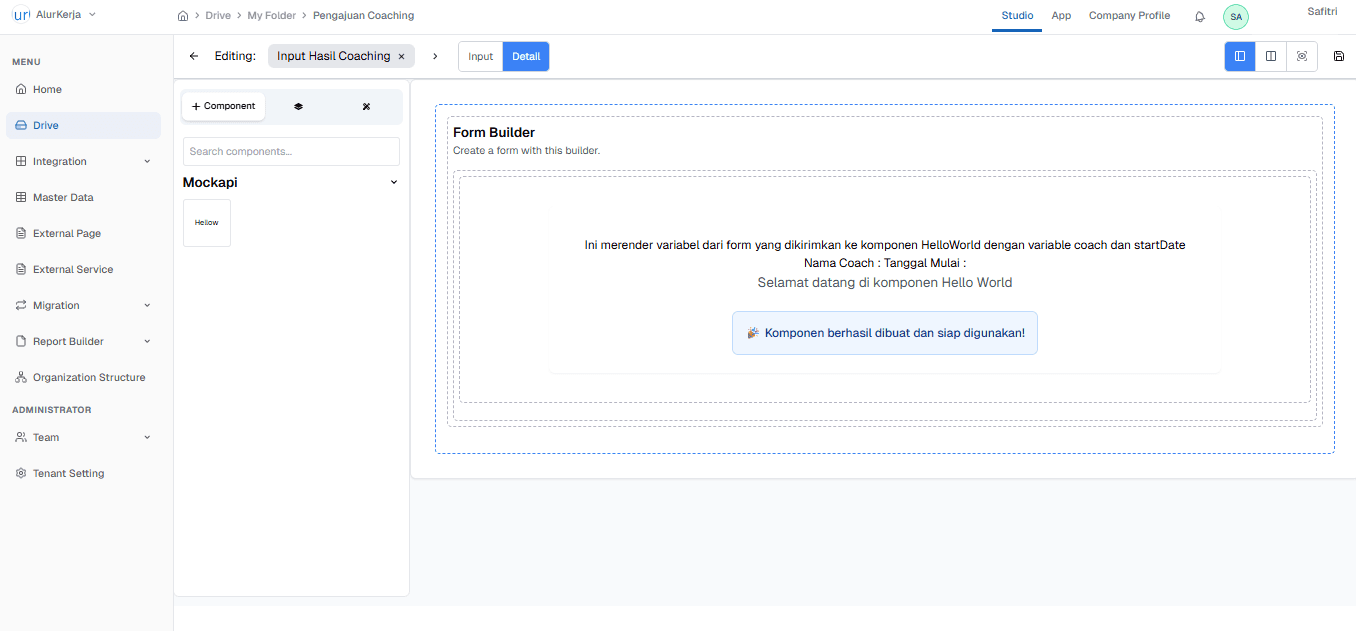Select the left panel layout icon

[1239, 56]
